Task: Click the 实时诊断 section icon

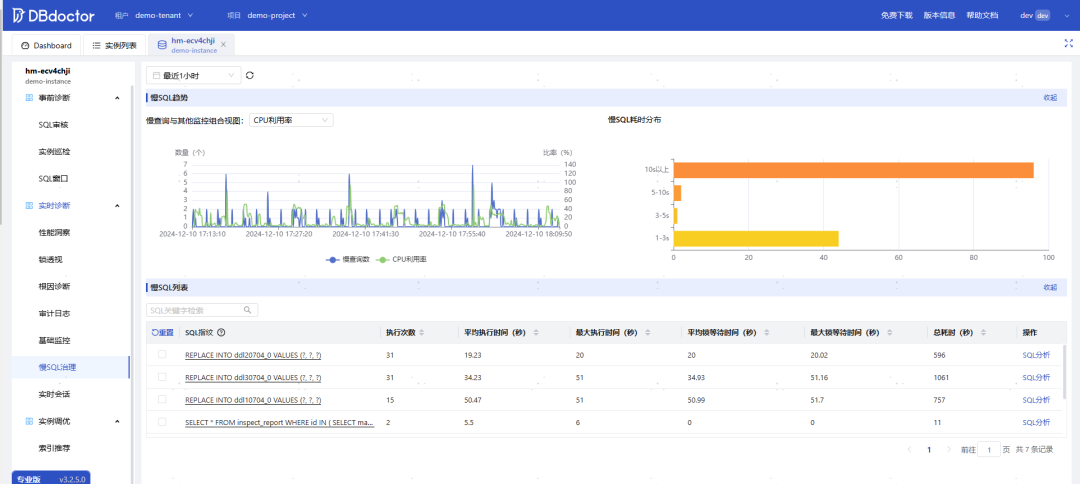Action: coord(29,205)
